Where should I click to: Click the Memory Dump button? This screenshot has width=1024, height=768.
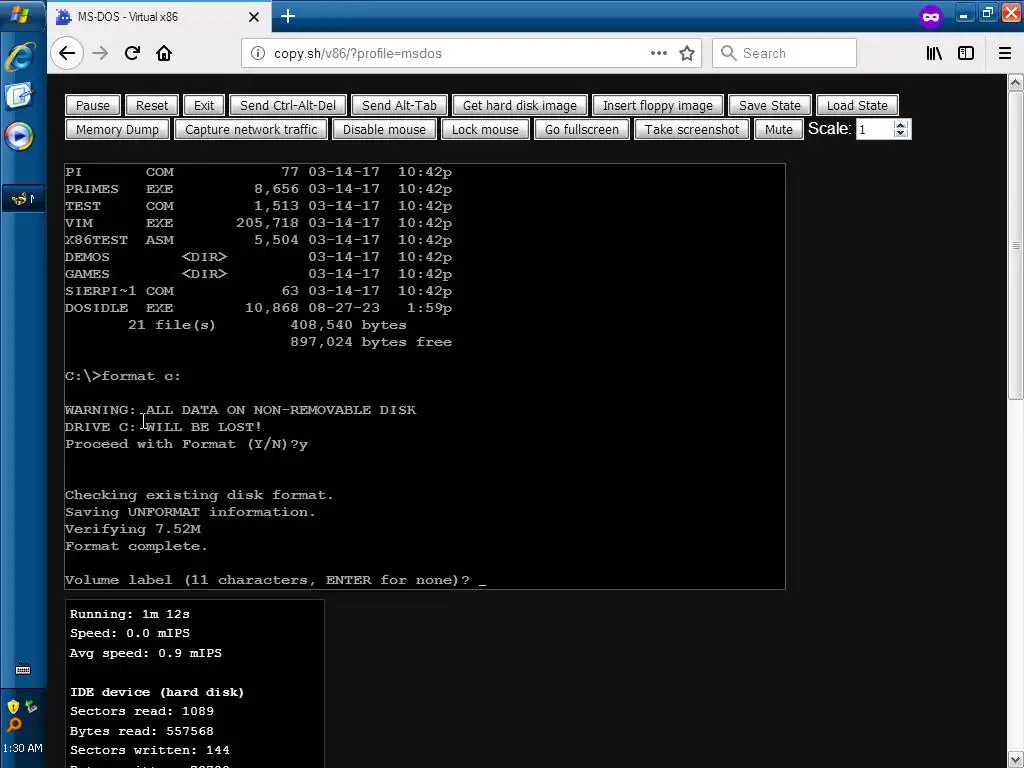[117, 129]
